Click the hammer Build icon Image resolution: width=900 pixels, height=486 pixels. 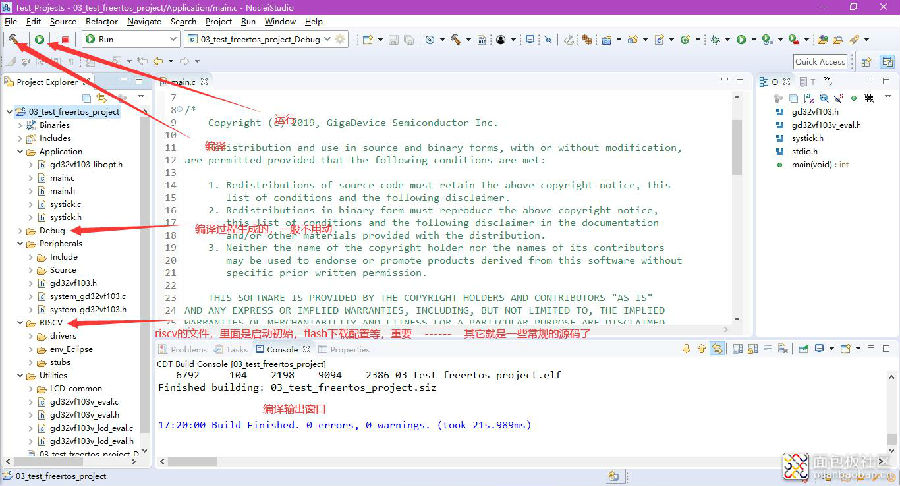pos(15,39)
